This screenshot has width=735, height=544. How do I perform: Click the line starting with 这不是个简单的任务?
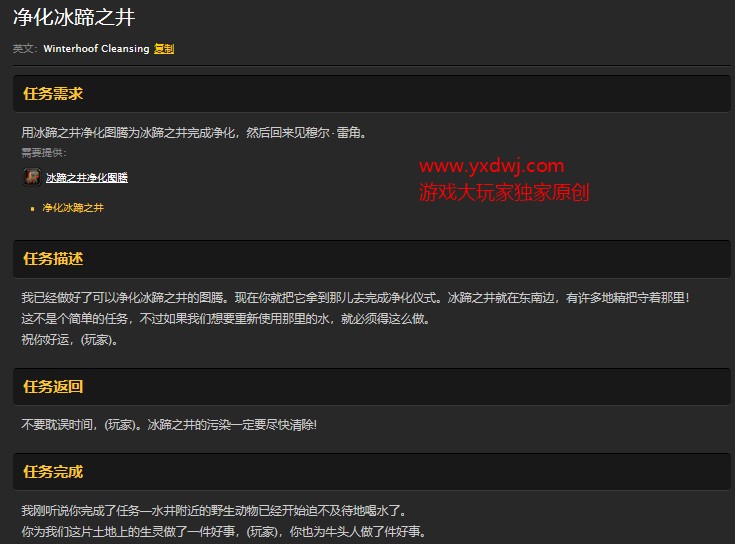tap(226, 319)
